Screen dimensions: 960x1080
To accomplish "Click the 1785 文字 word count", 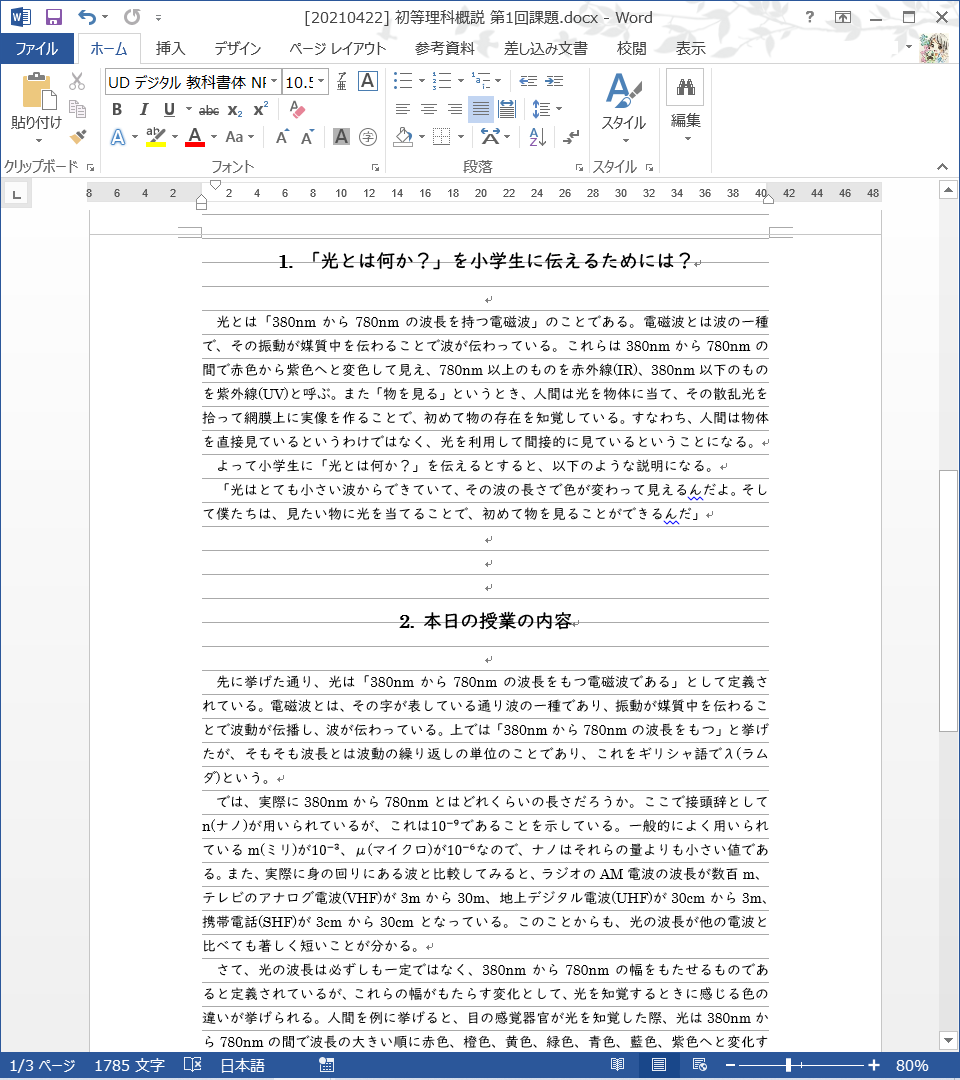I will click(x=129, y=1066).
